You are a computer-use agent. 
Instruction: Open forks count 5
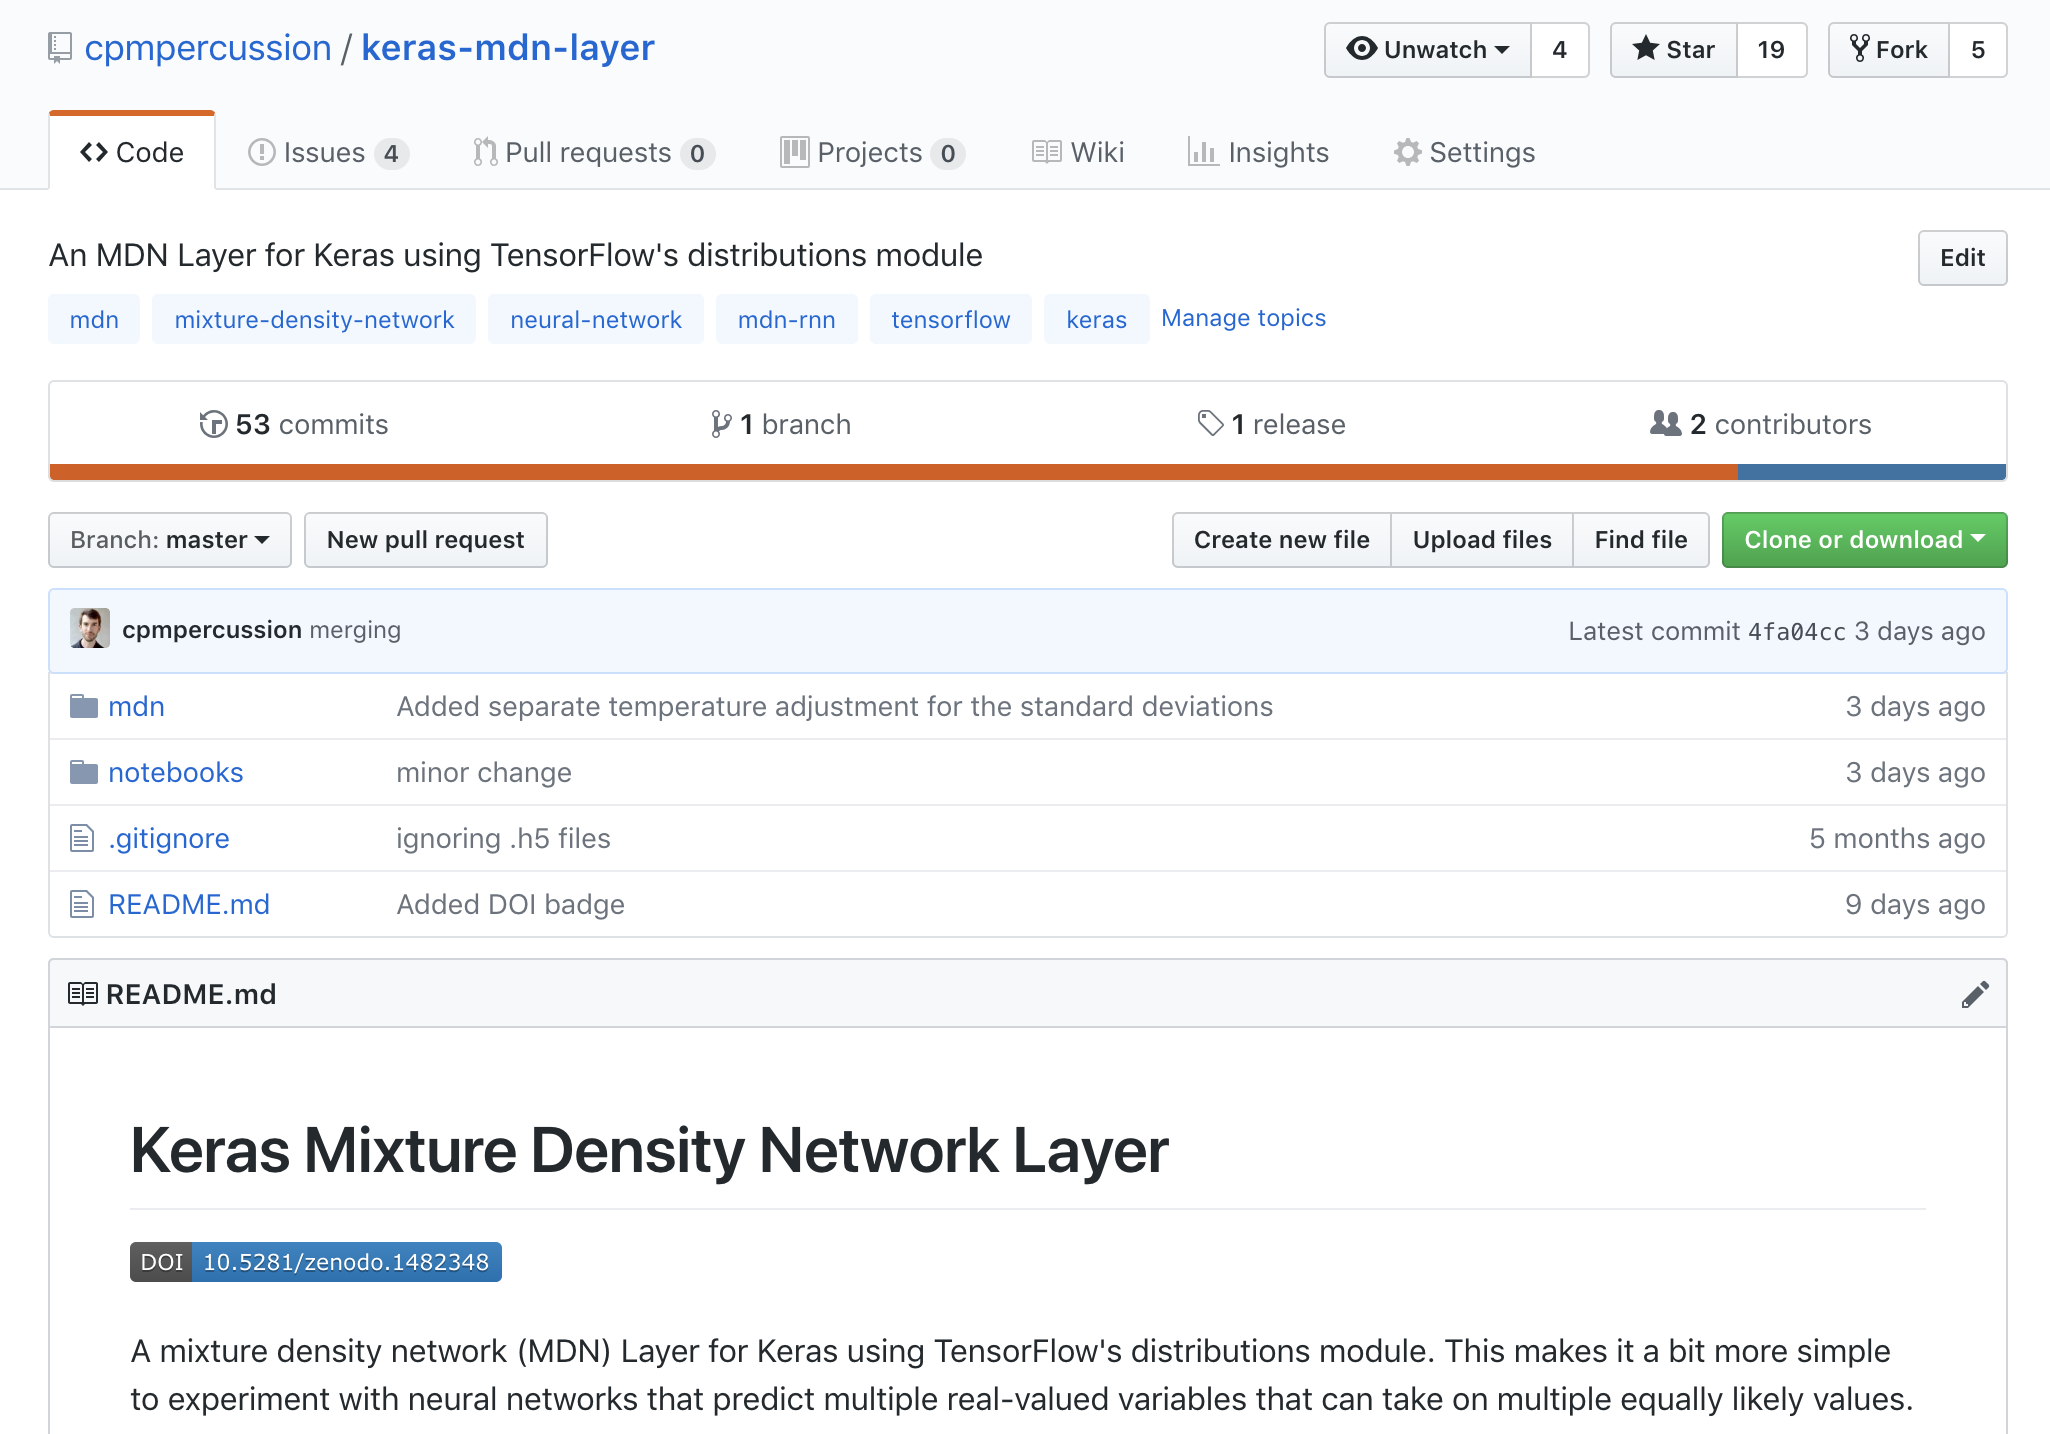[x=1978, y=50]
